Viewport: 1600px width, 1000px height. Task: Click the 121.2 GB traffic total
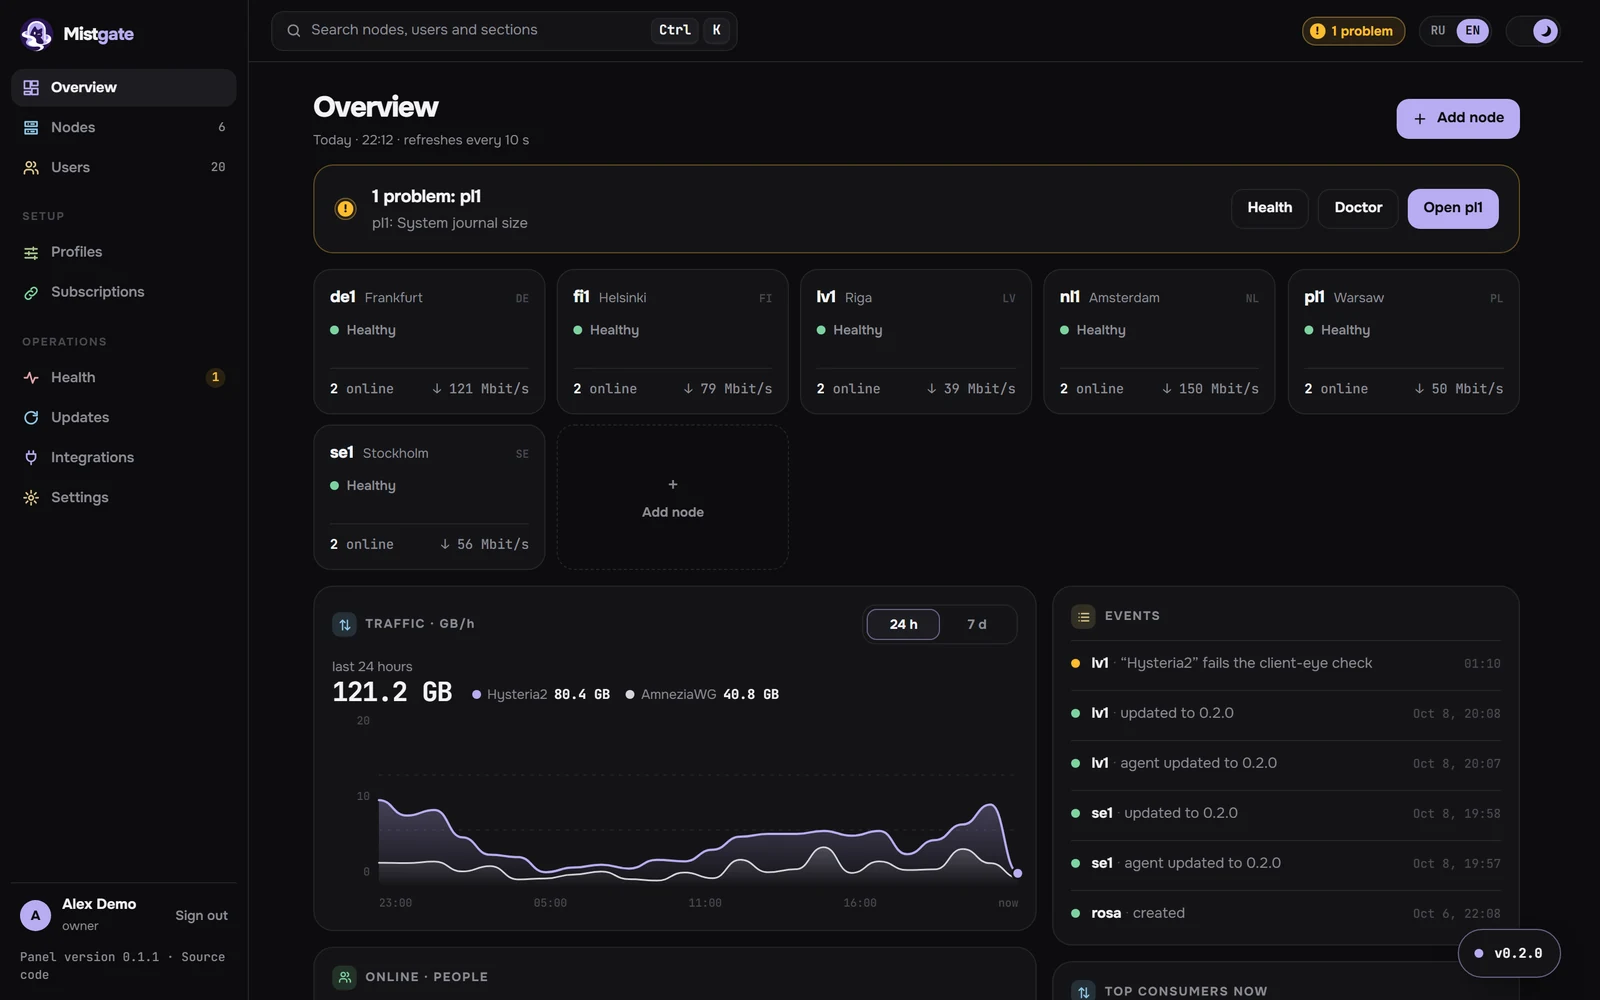click(x=392, y=693)
